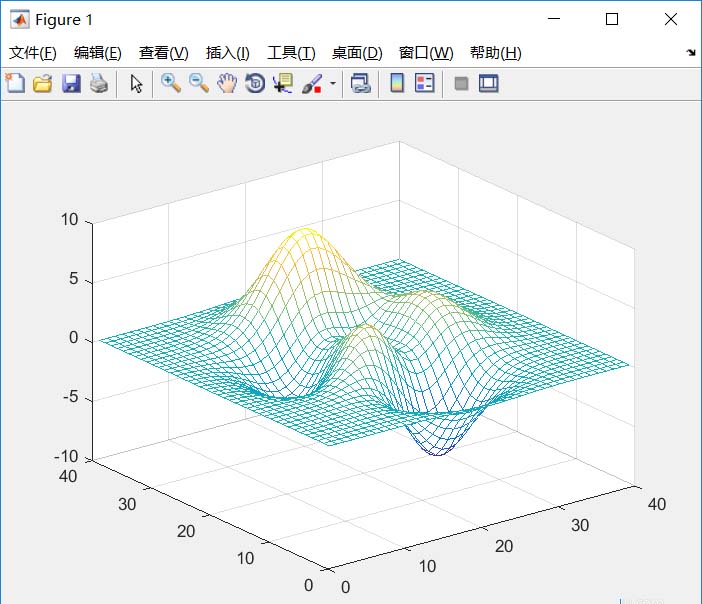Click the Show Plot Tools and Dock icon
This screenshot has width=702, height=604.
click(488, 83)
